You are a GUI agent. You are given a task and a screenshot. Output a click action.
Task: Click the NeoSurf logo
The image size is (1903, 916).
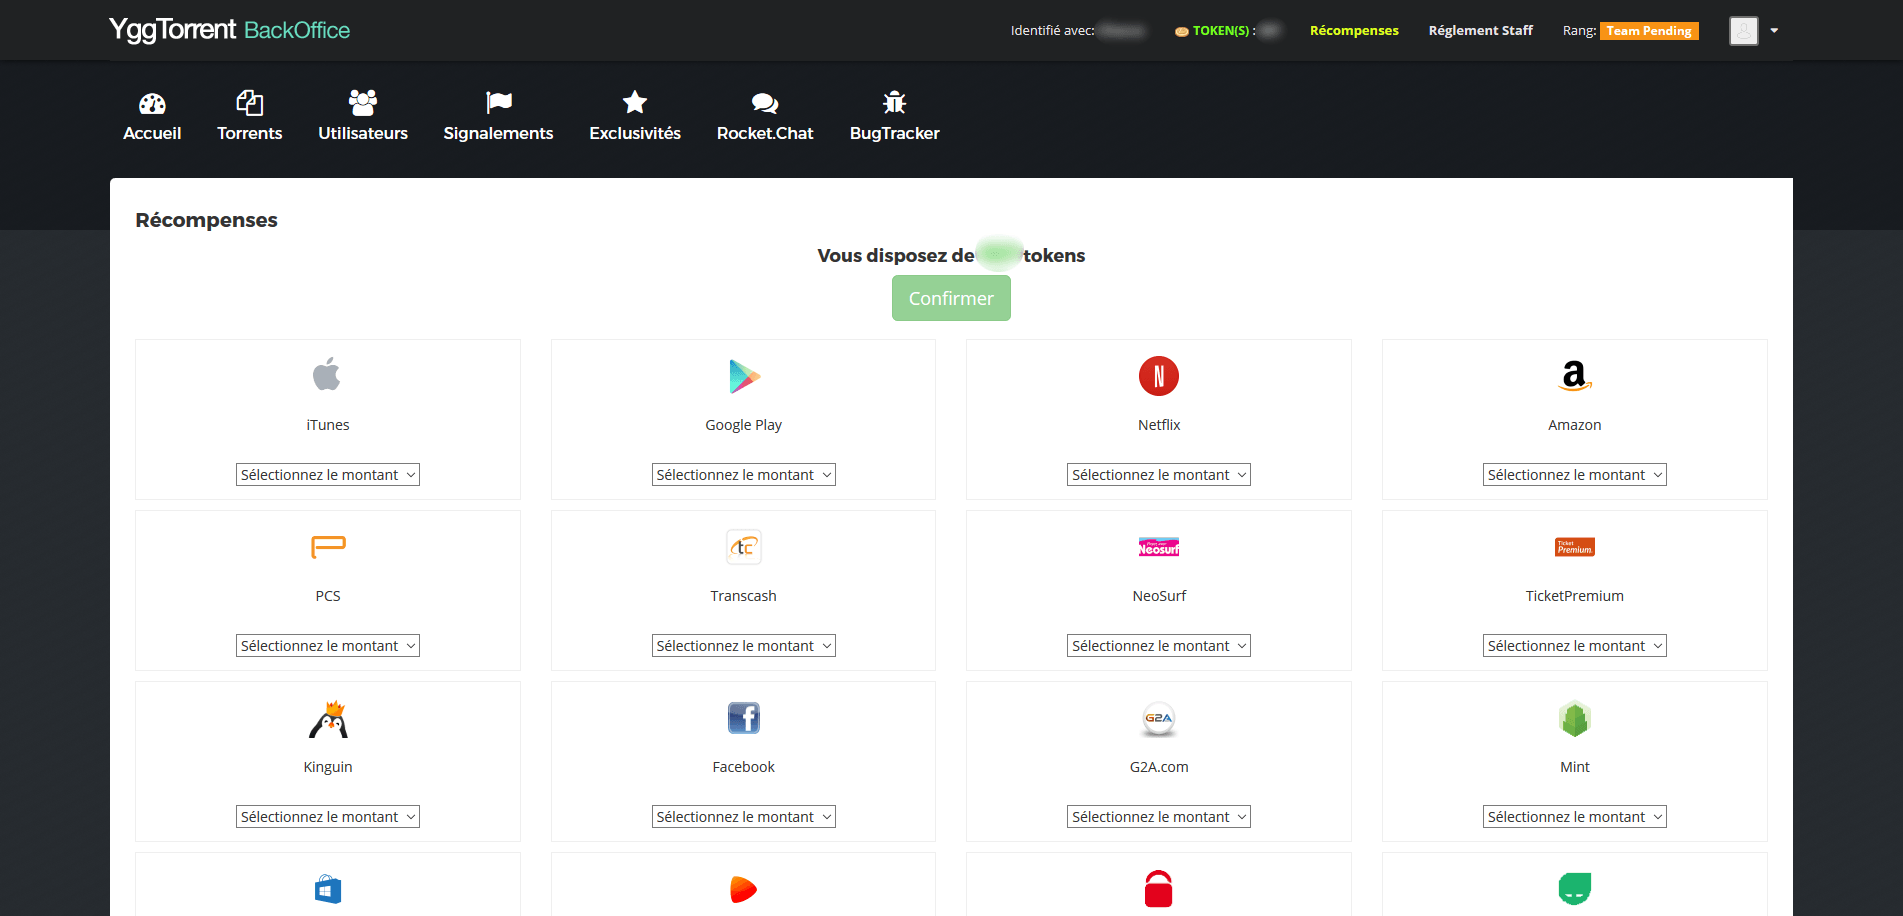click(1159, 547)
